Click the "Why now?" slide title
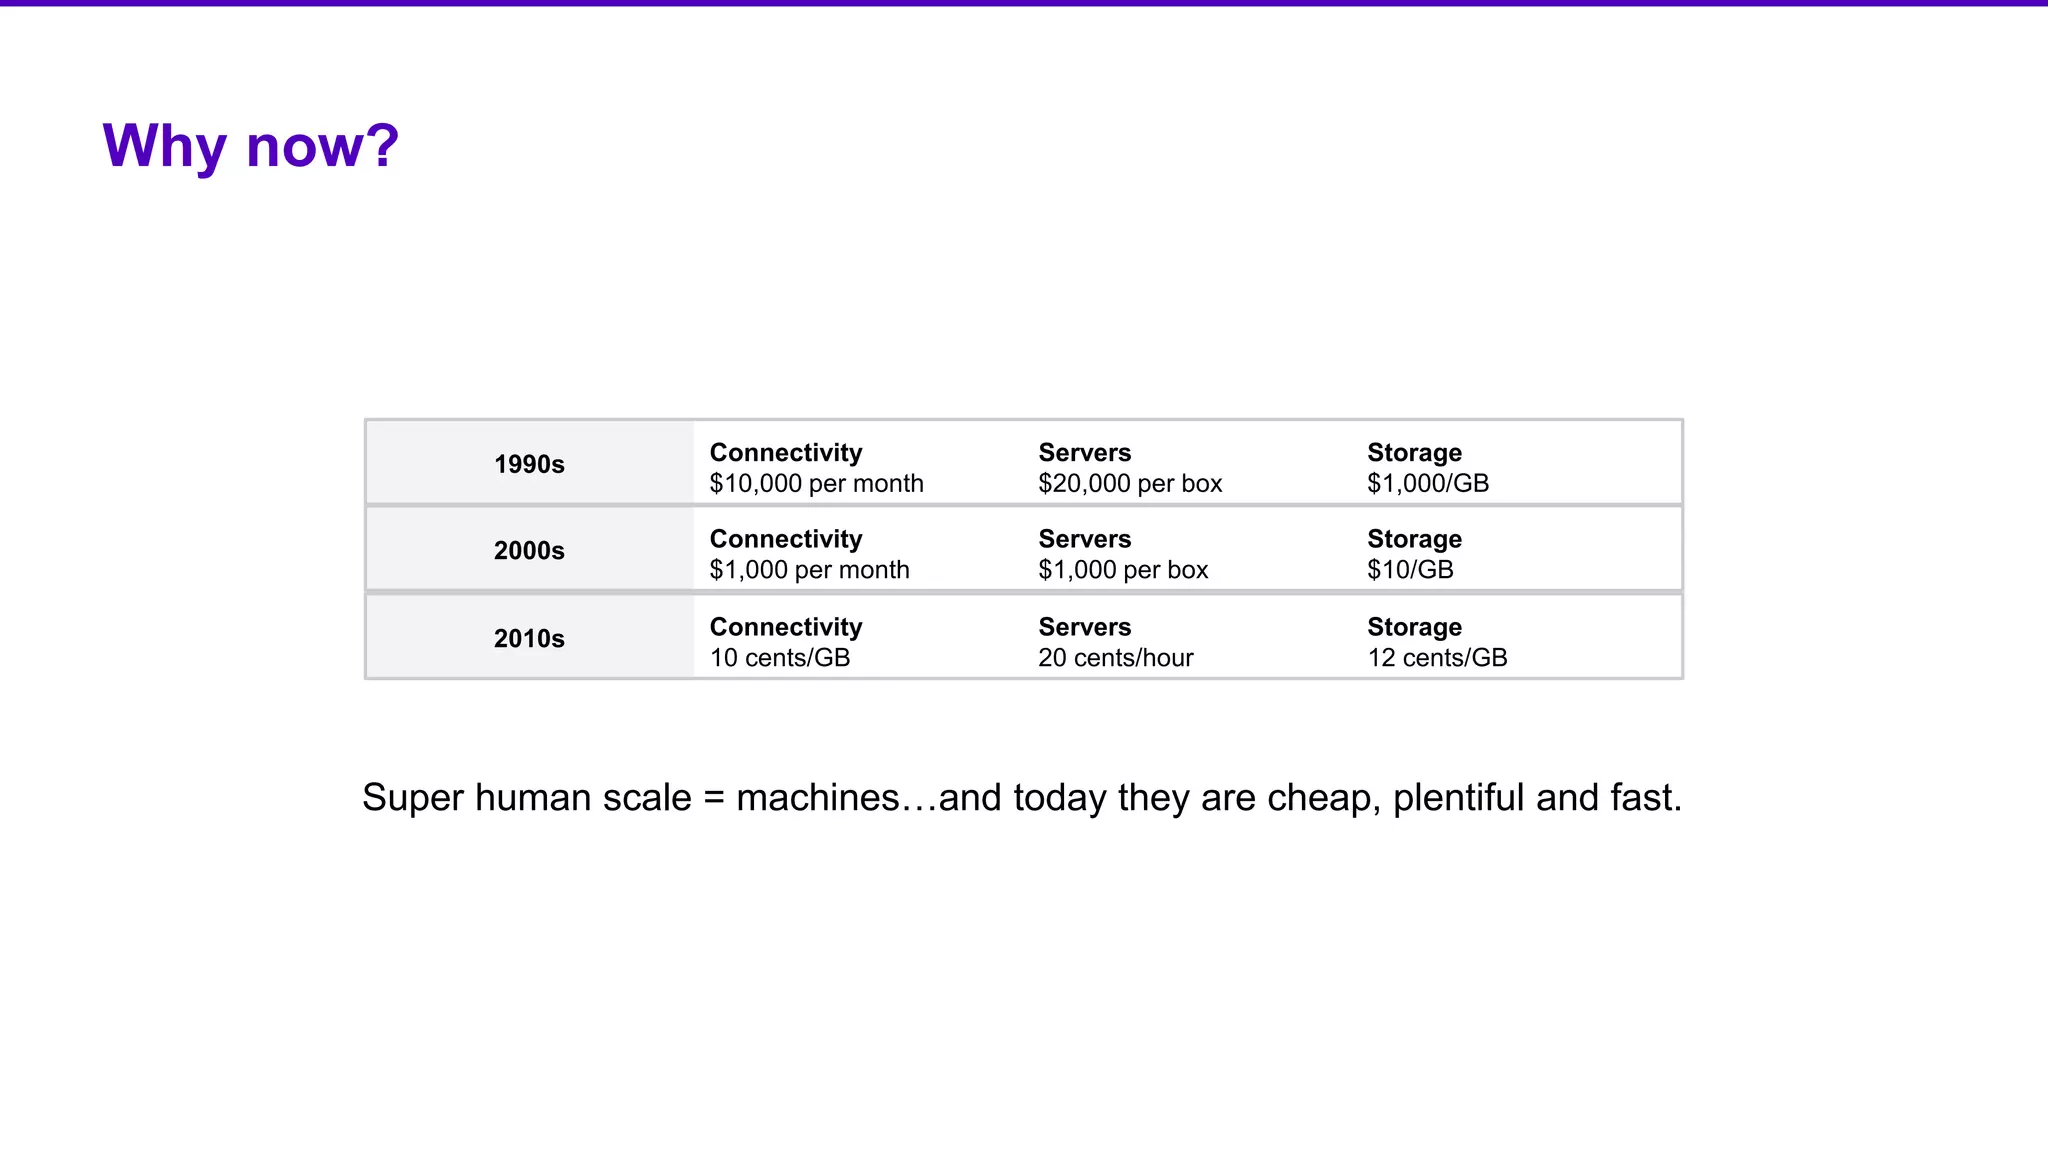Screen dimensions: 2048x1152 coord(250,146)
